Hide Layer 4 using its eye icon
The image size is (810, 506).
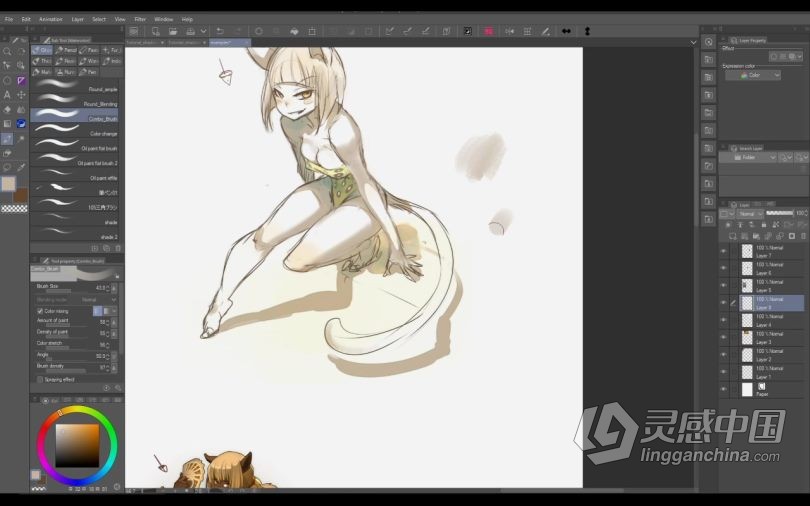pos(723,320)
